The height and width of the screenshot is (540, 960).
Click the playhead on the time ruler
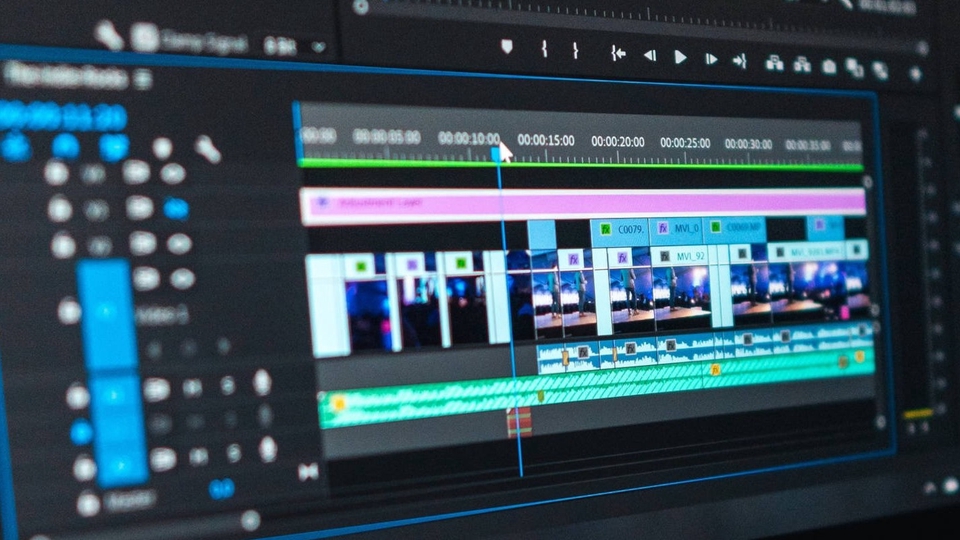(497, 153)
